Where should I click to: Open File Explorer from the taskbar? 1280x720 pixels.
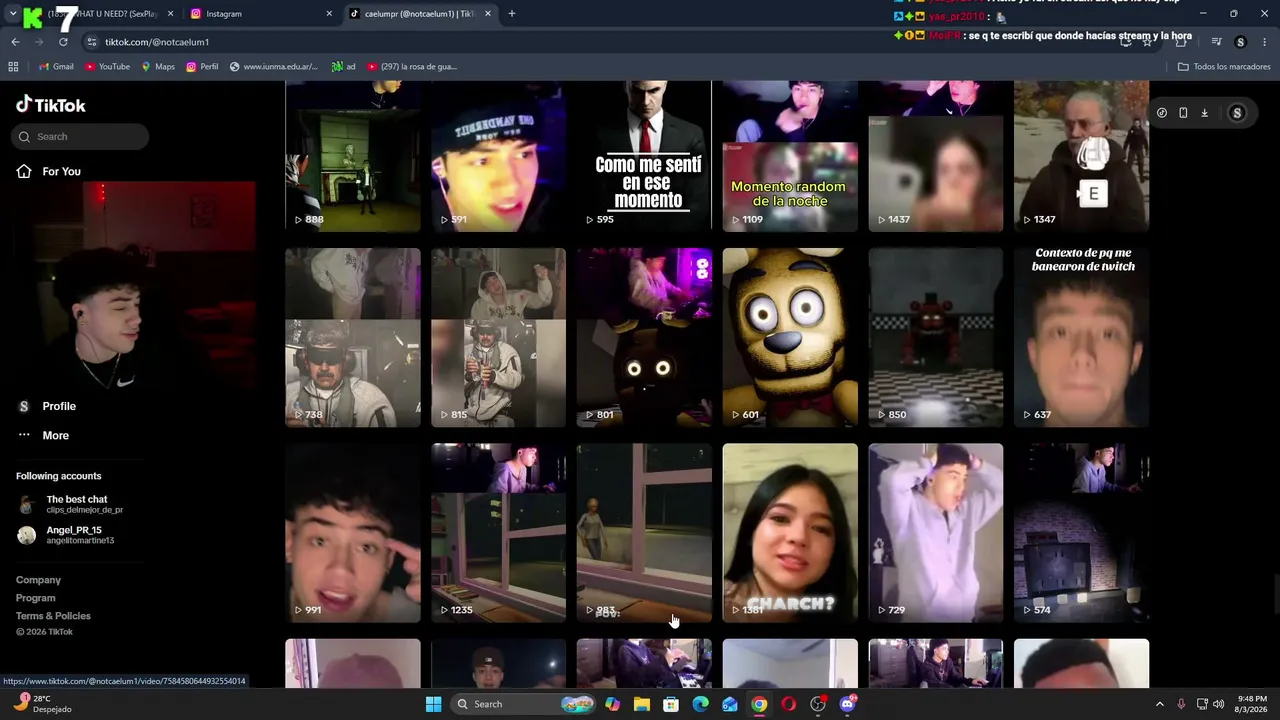click(642, 704)
